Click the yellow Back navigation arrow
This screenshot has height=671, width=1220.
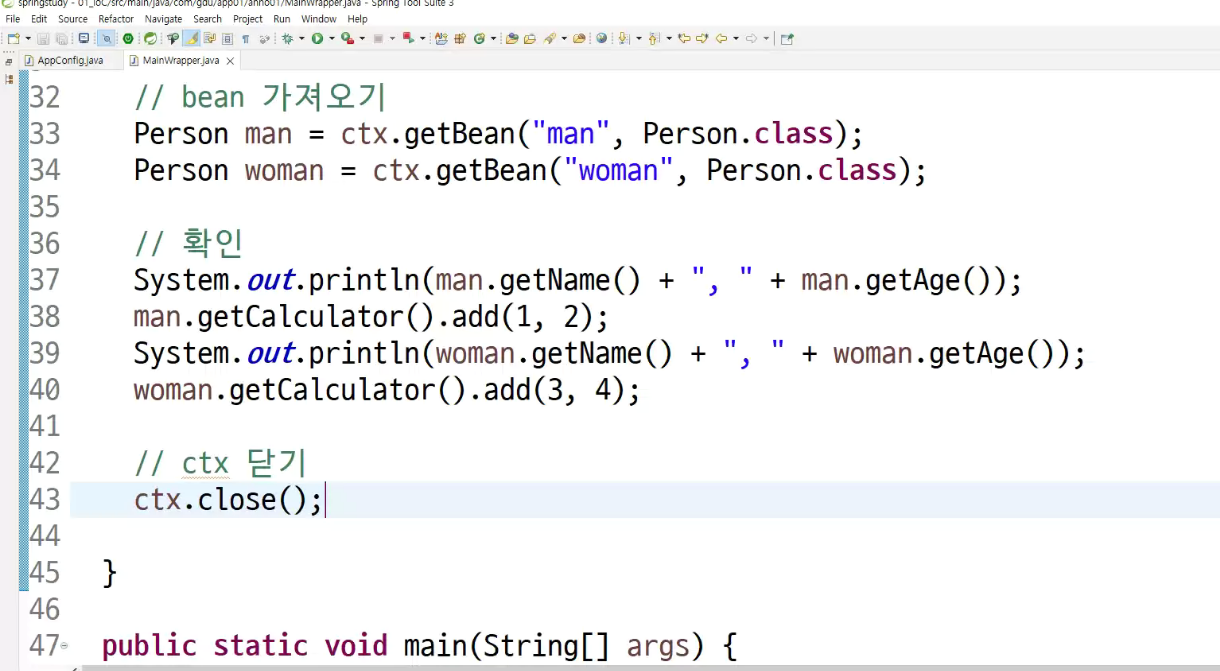[x=721, y=39]
